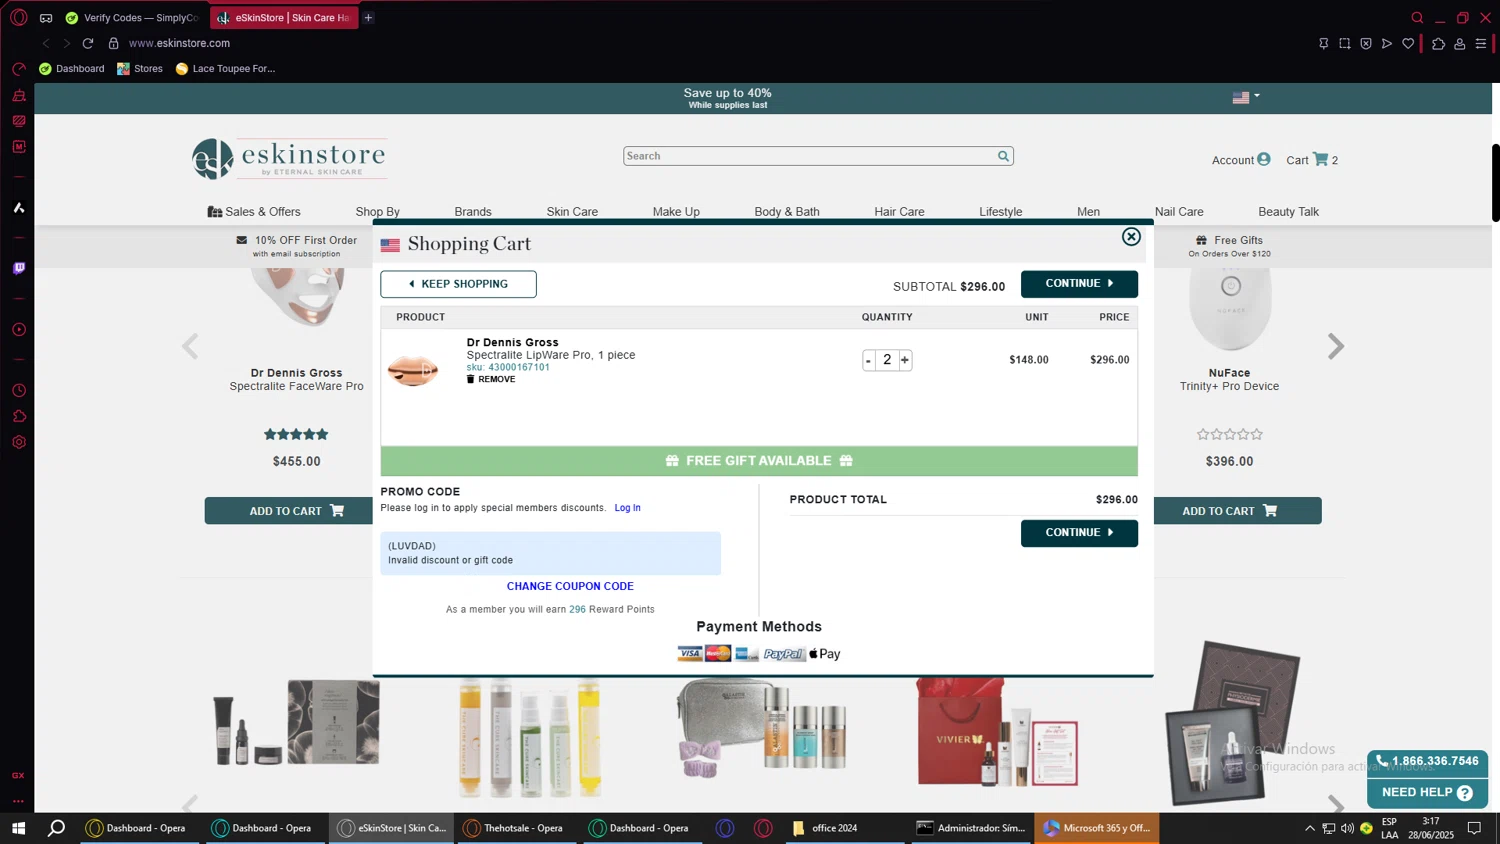Open the Sales & Offers menu
The width and height of the screenshot is (1500, 844).
click(254, 212)
